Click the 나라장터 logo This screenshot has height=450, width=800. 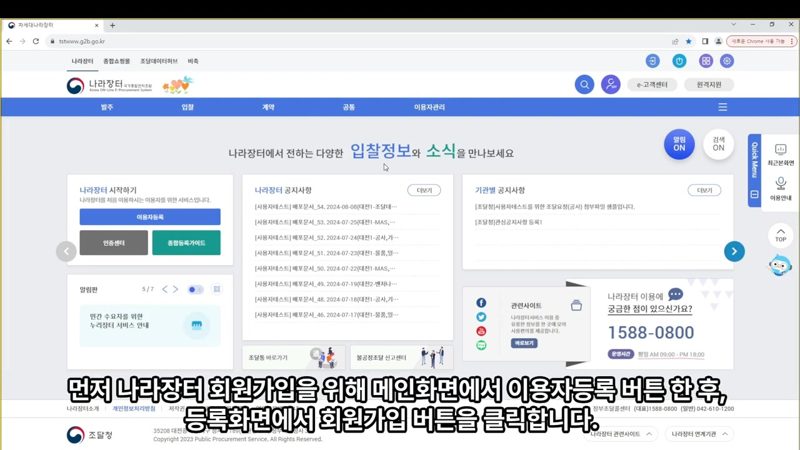pyautogui.click(x=109, y=85)
